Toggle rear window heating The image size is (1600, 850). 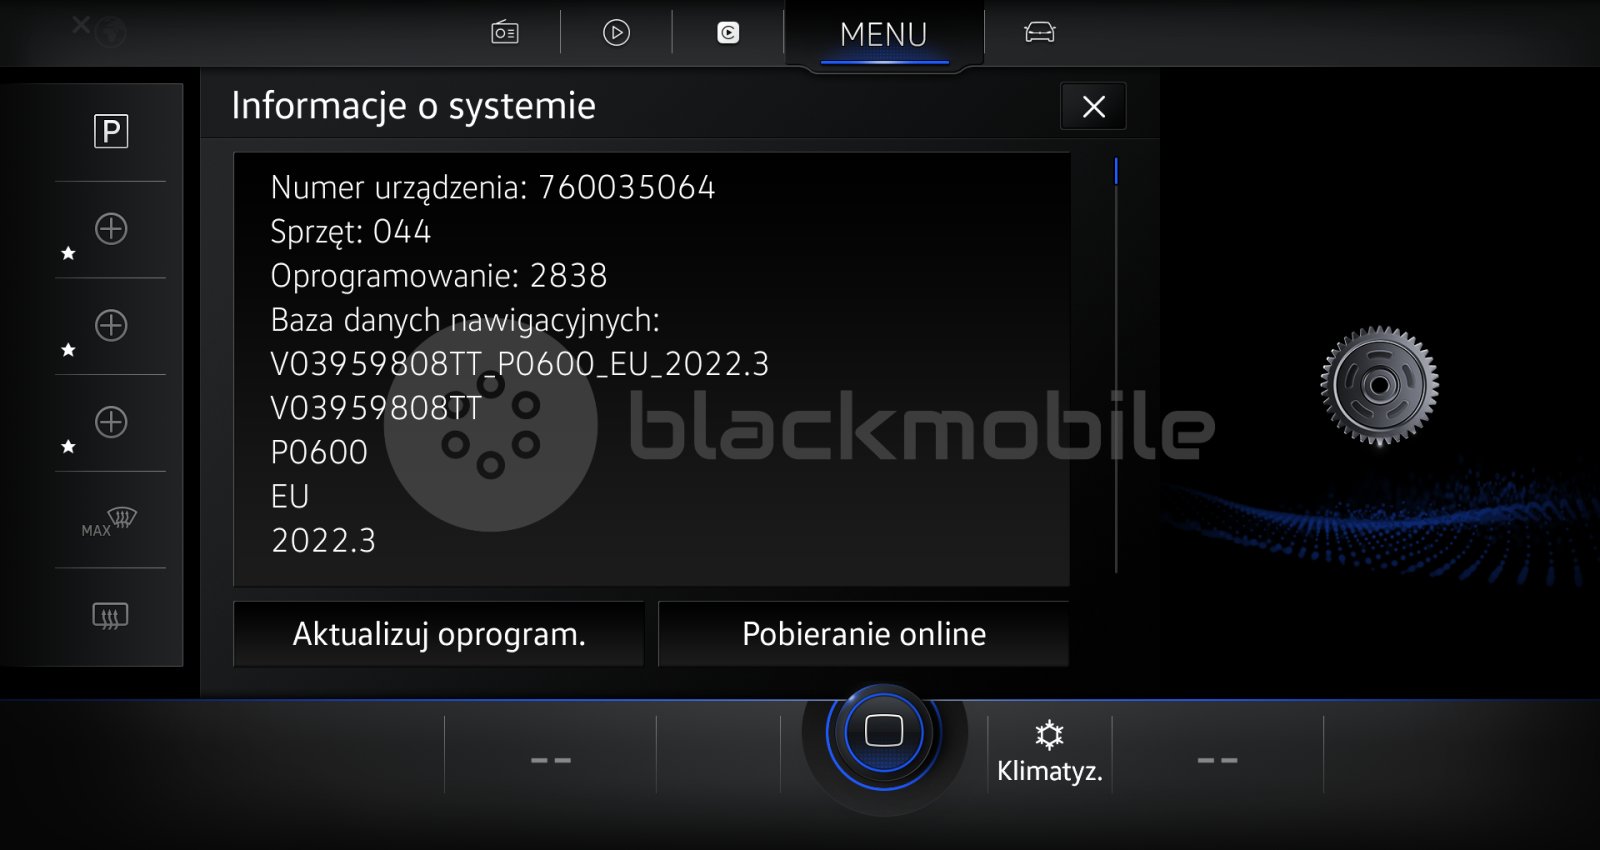pos(111,616)
